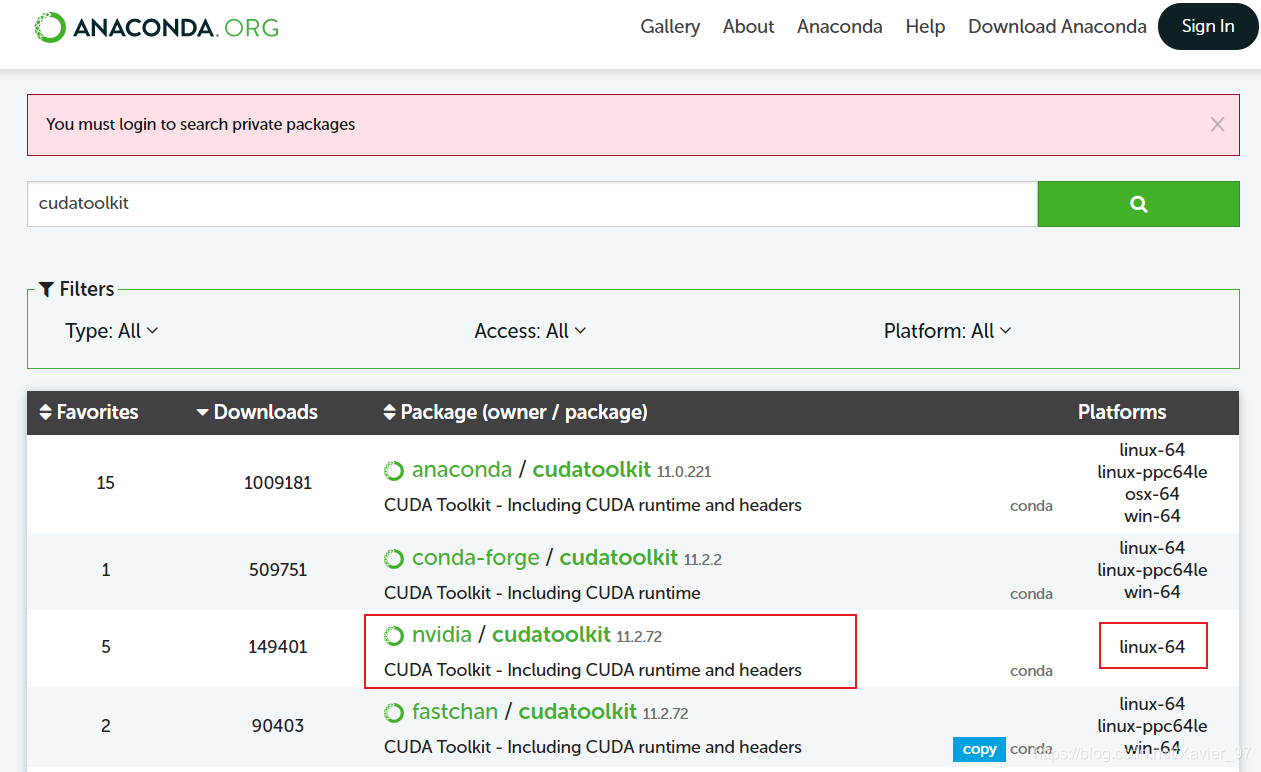The width and height of the screenshot is (1261, 772).
Task: Select linux-64 platform in nvidia row
Action: click(x=1152, y=647)
